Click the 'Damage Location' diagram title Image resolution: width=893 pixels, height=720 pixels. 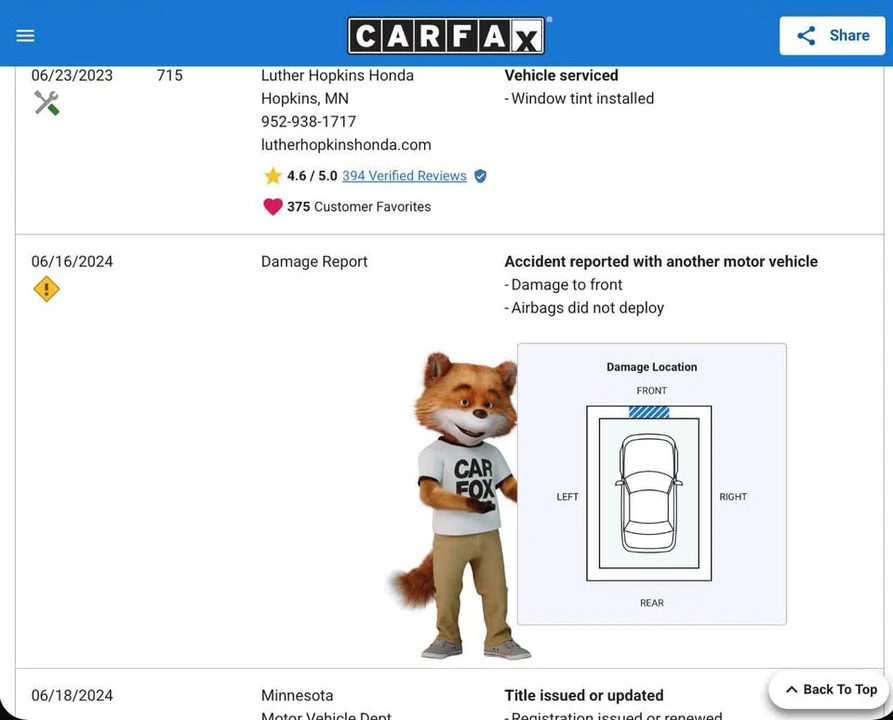652,367
